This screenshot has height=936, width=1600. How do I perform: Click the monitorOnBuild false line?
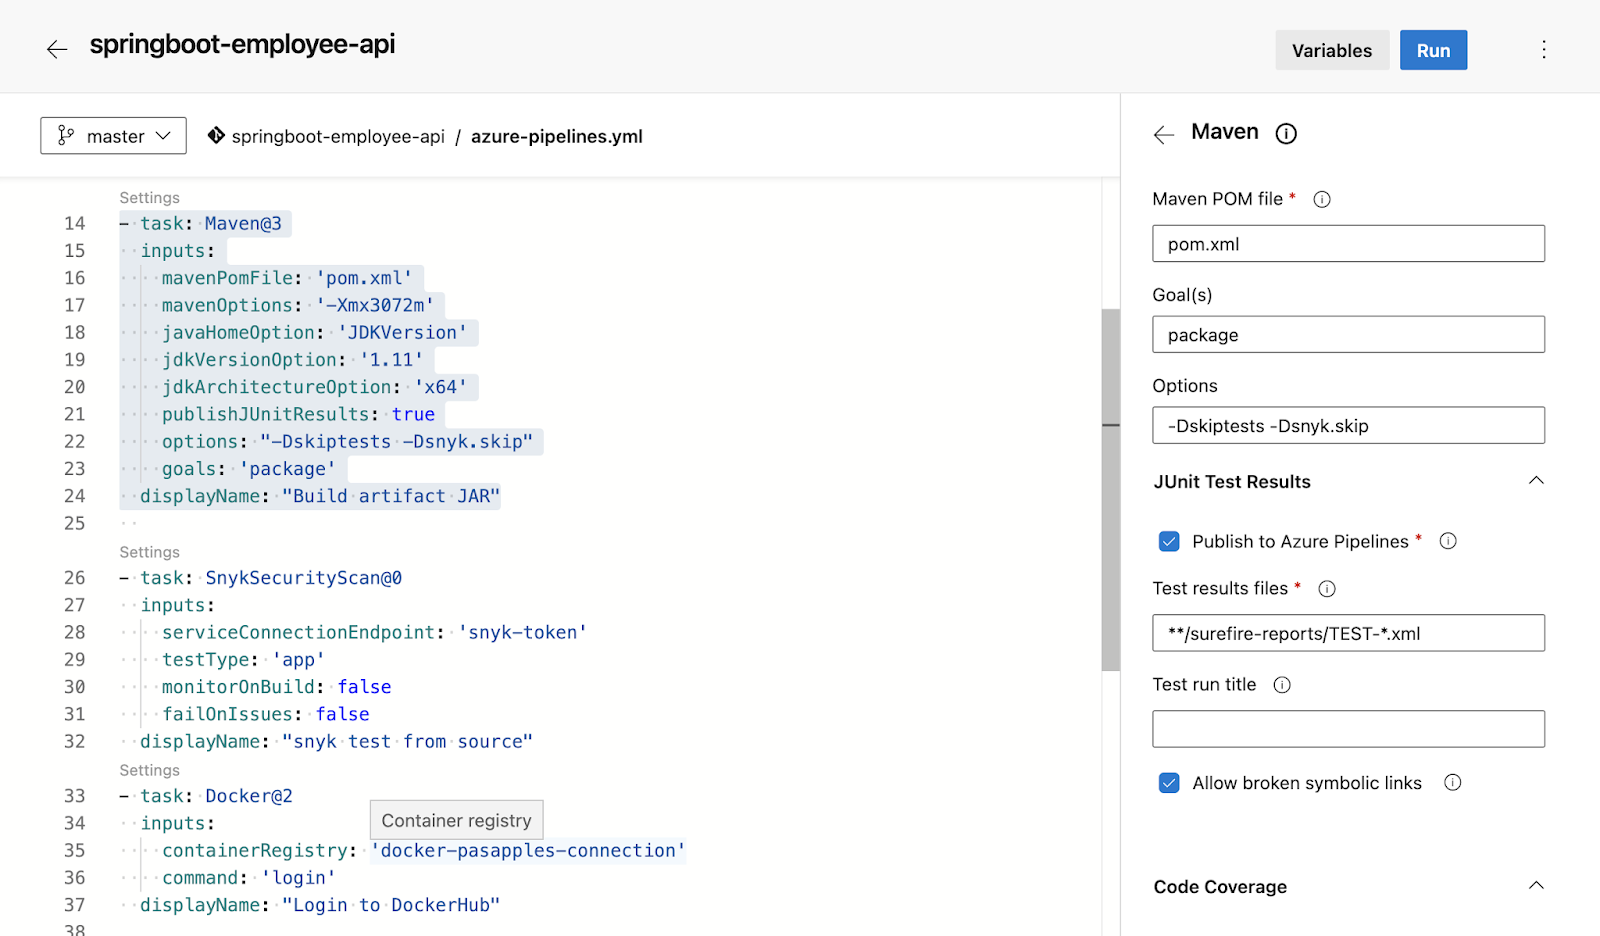click(276, 687)
